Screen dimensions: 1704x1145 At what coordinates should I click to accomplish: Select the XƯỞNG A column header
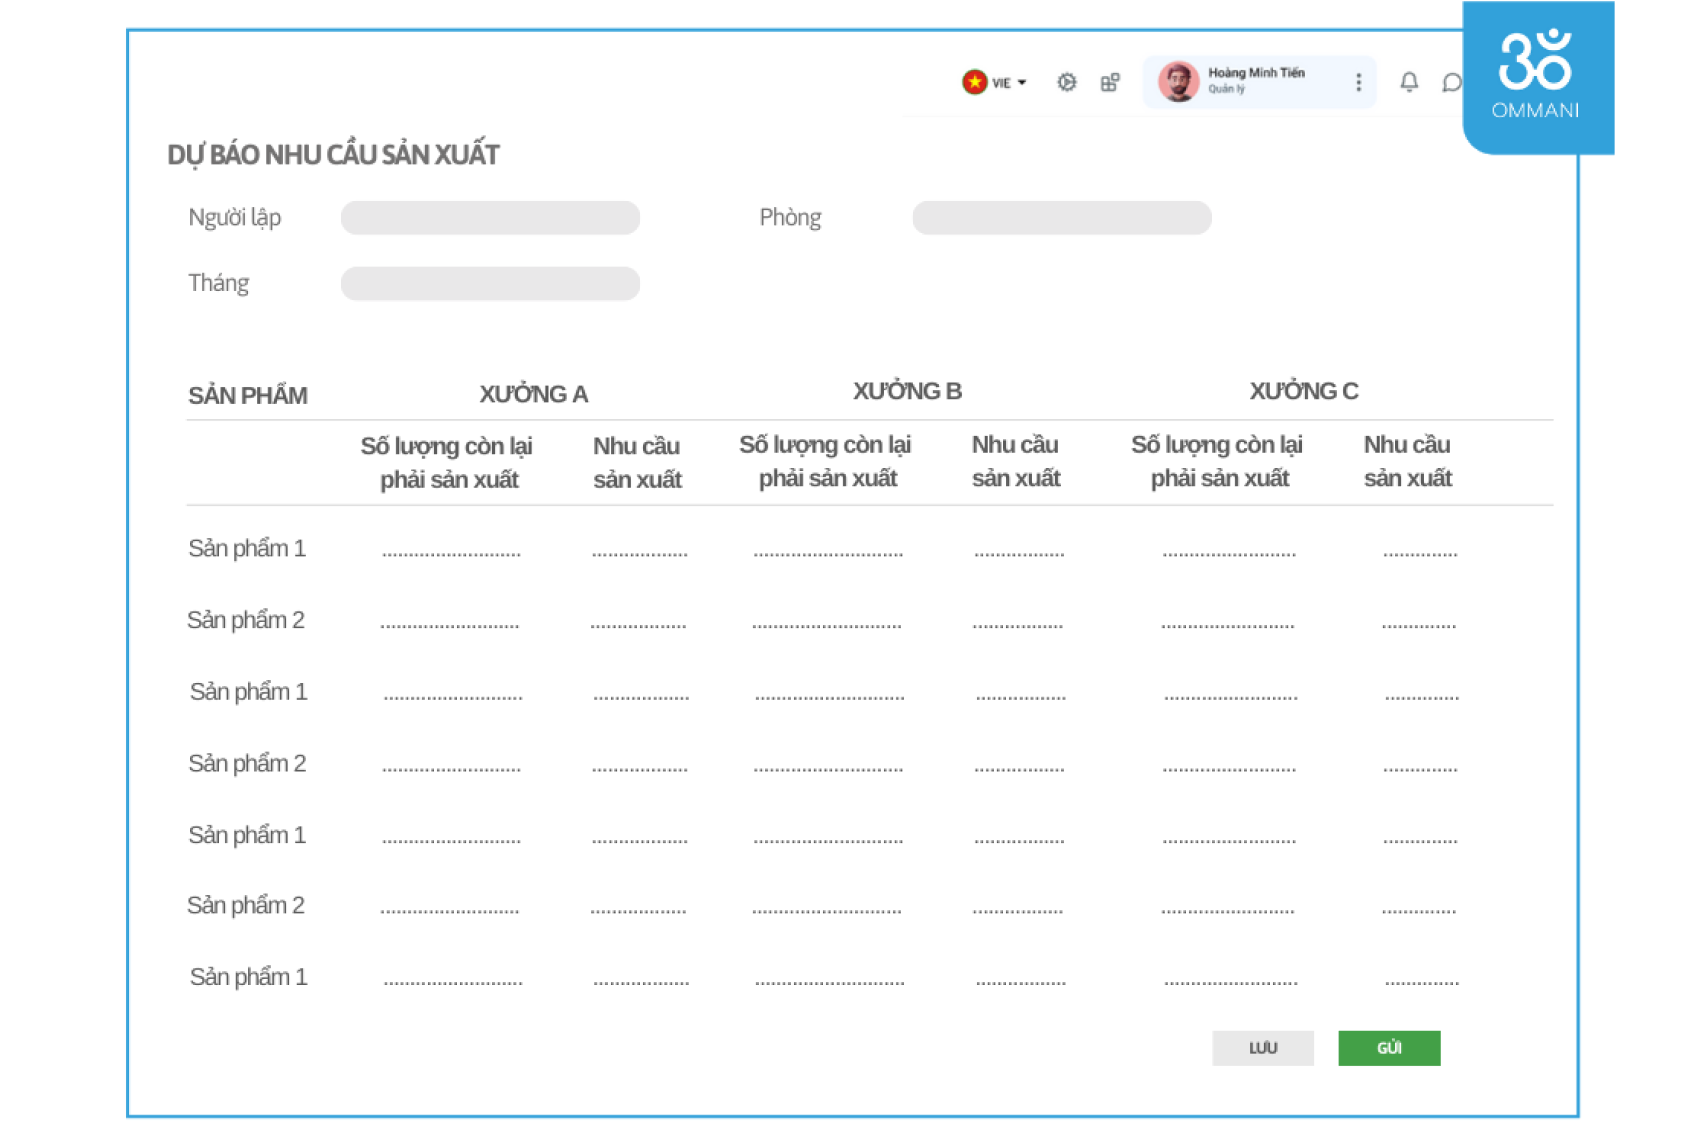tap(533, 394)
